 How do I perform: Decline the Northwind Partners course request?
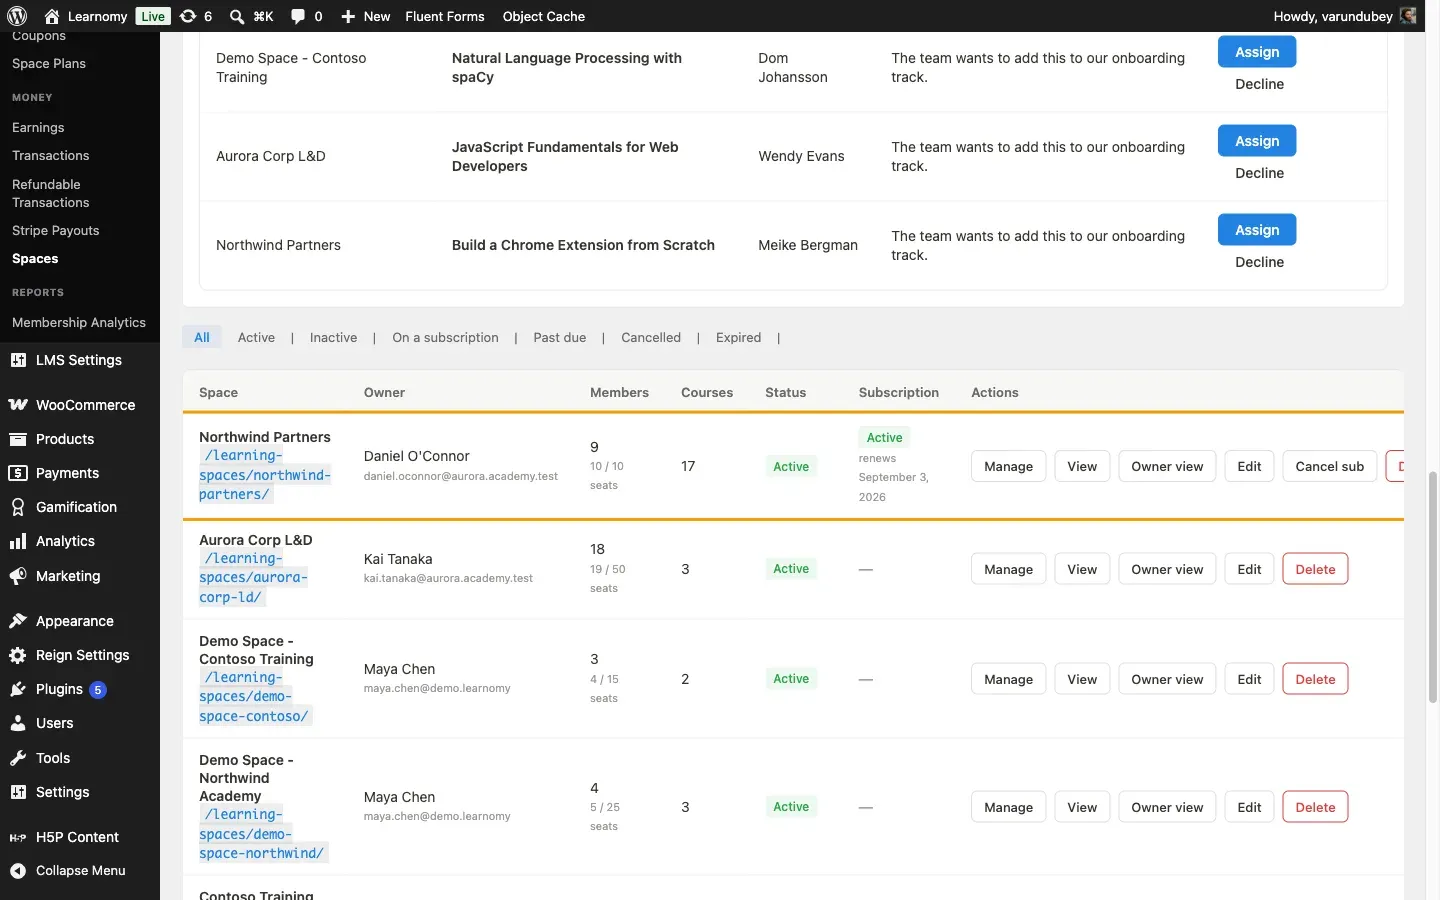[1259, 262]
